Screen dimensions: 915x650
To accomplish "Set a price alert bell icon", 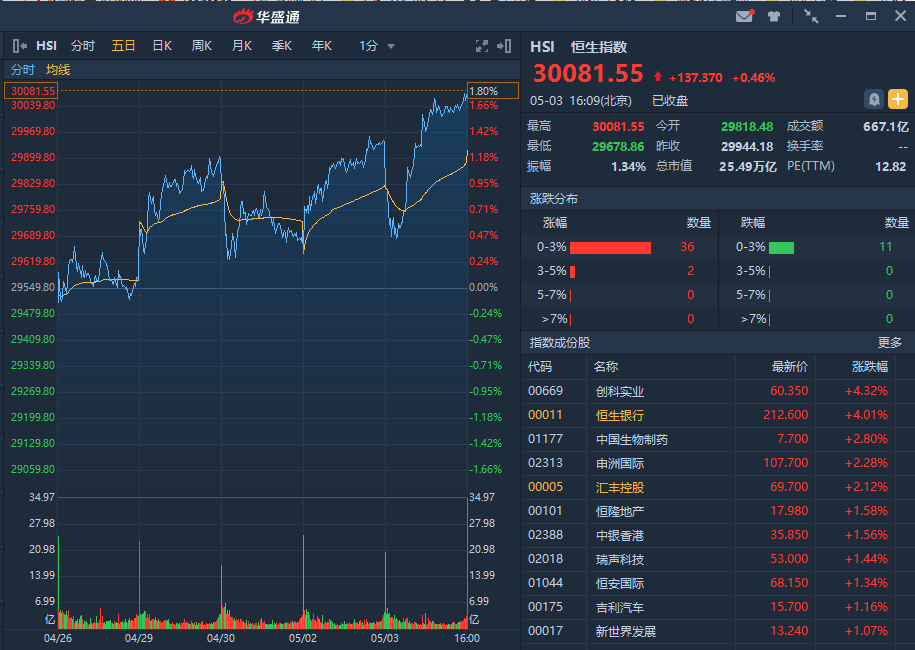I will point(874,99).
